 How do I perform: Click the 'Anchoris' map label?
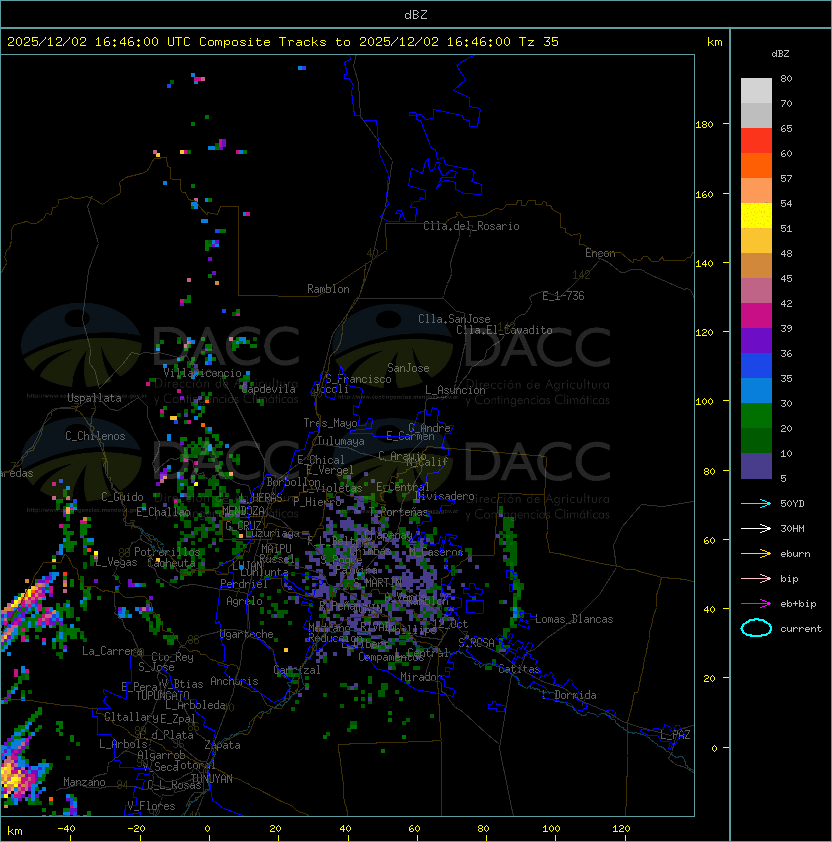(234, 681)
